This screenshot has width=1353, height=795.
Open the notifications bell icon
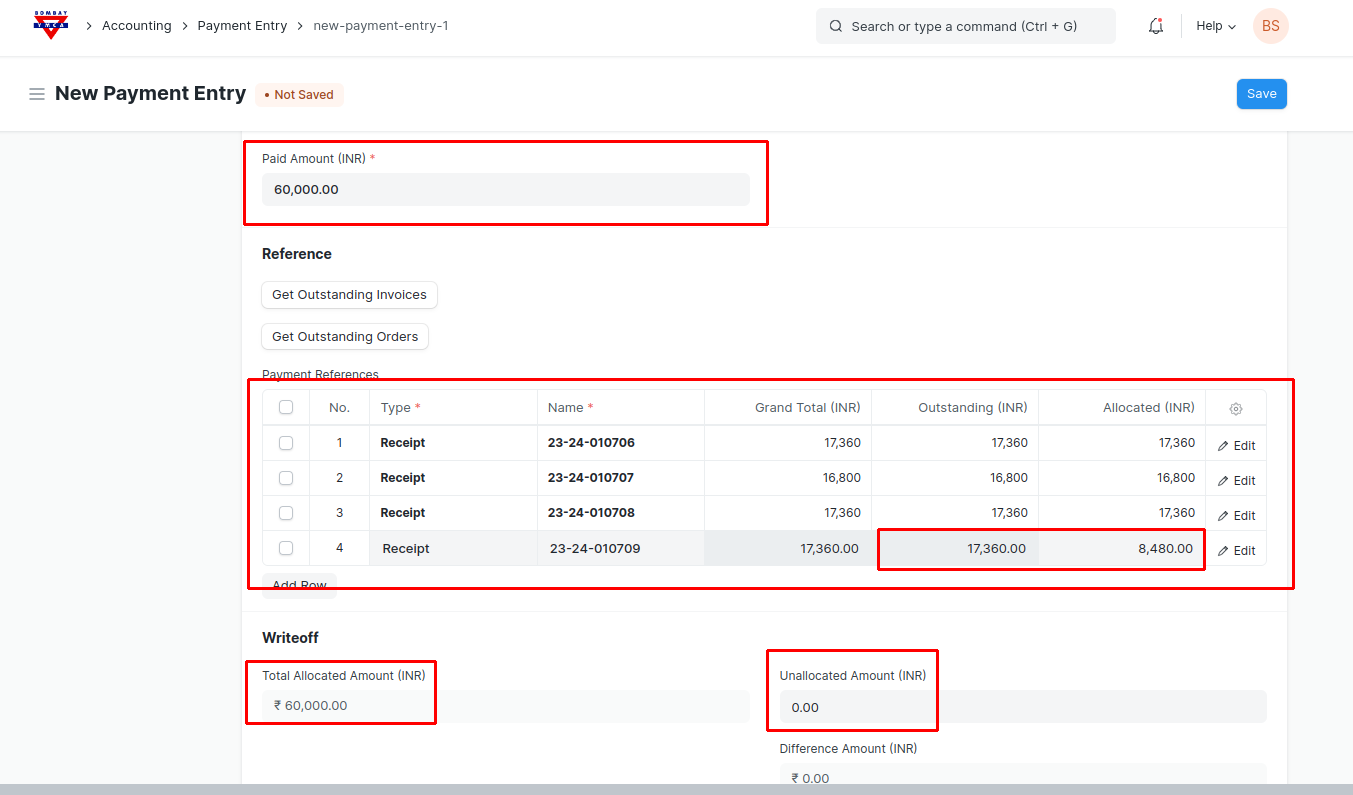tap(1156, 26)
